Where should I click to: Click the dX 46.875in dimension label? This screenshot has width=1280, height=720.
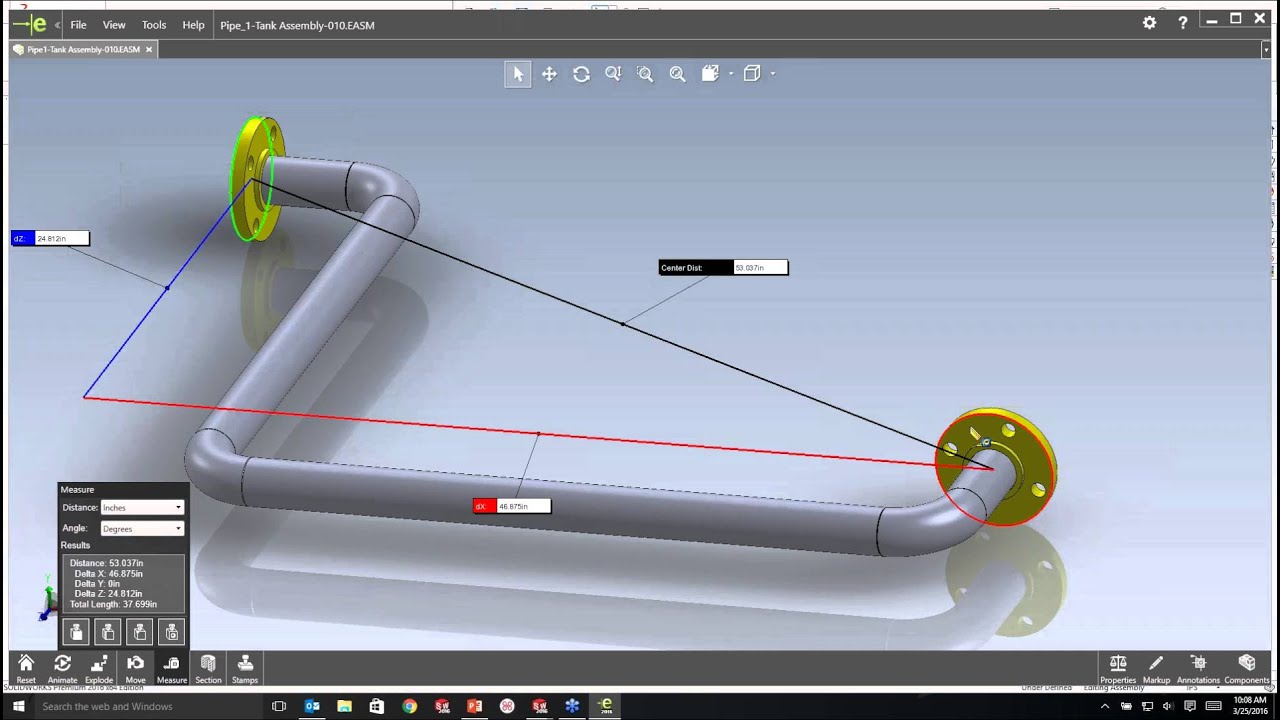point(512,506)
